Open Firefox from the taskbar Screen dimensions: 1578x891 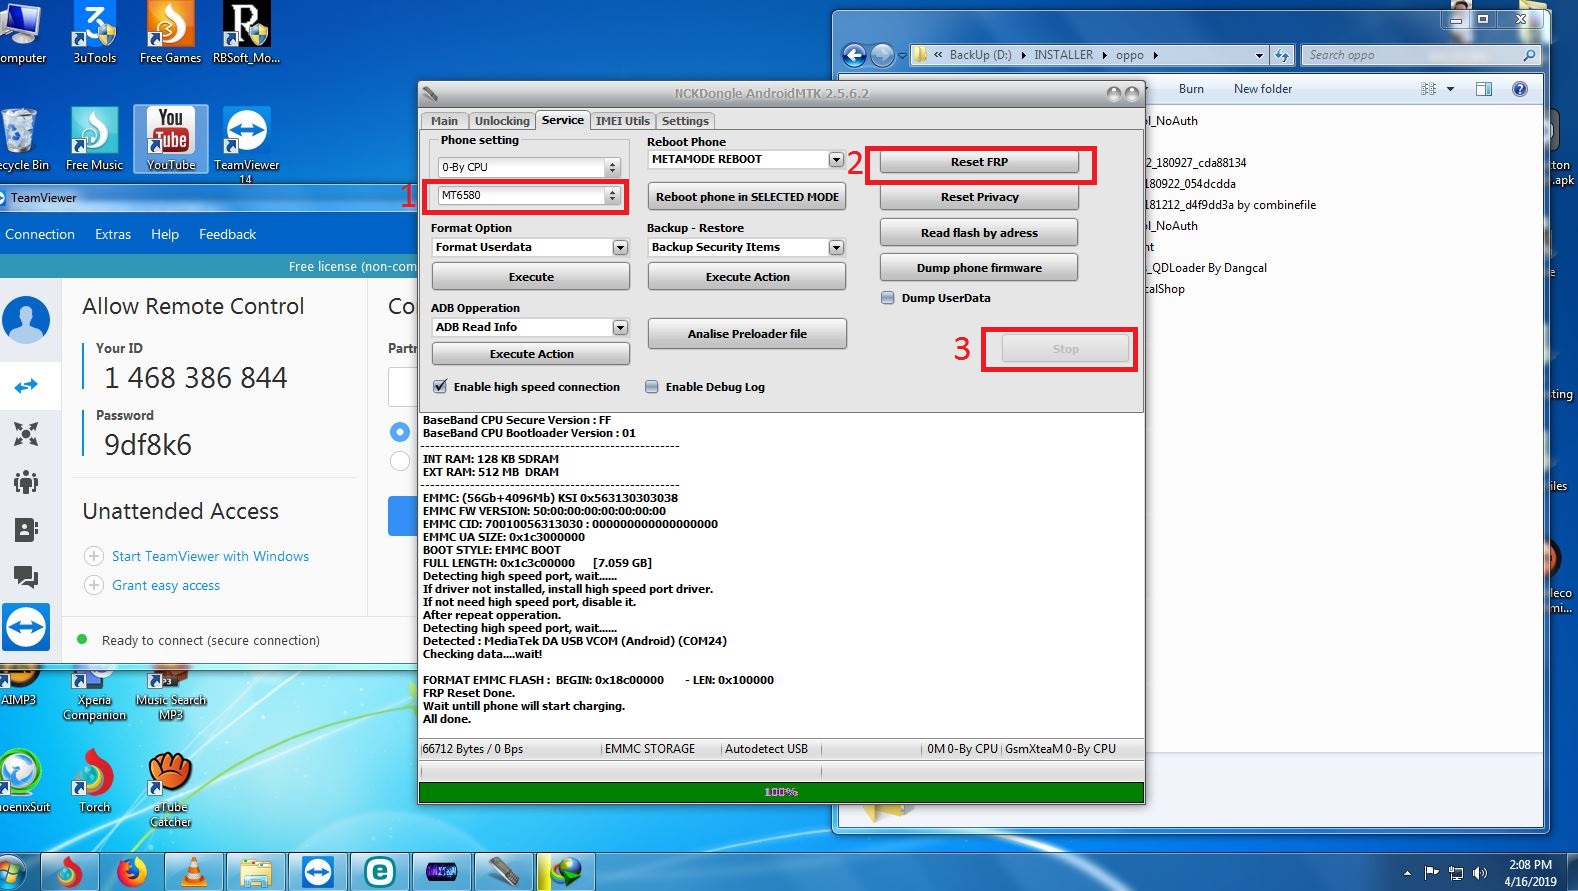coord(131,872)
